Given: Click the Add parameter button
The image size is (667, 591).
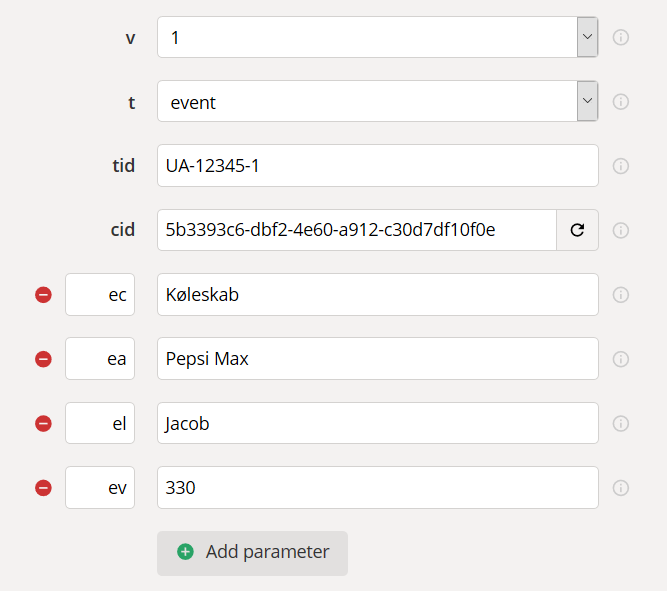Looking at the screenshot, I should [252, 552].
